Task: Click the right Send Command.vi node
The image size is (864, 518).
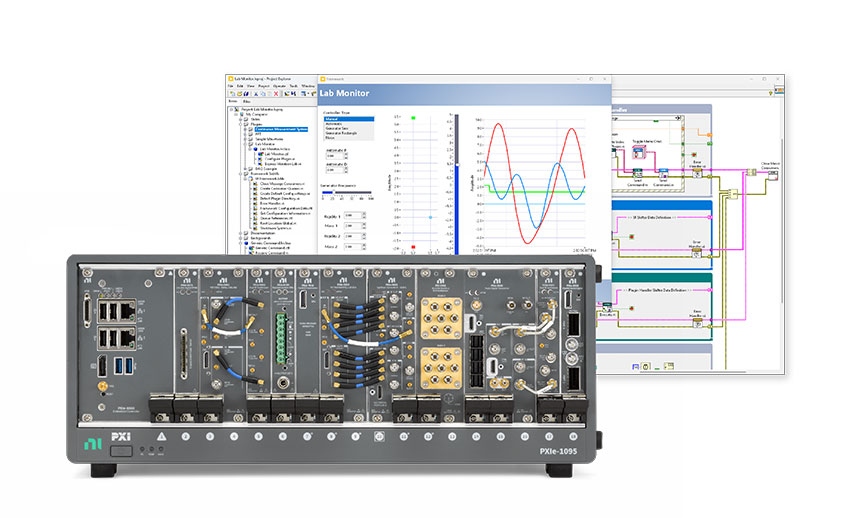Action: point(663,173)
